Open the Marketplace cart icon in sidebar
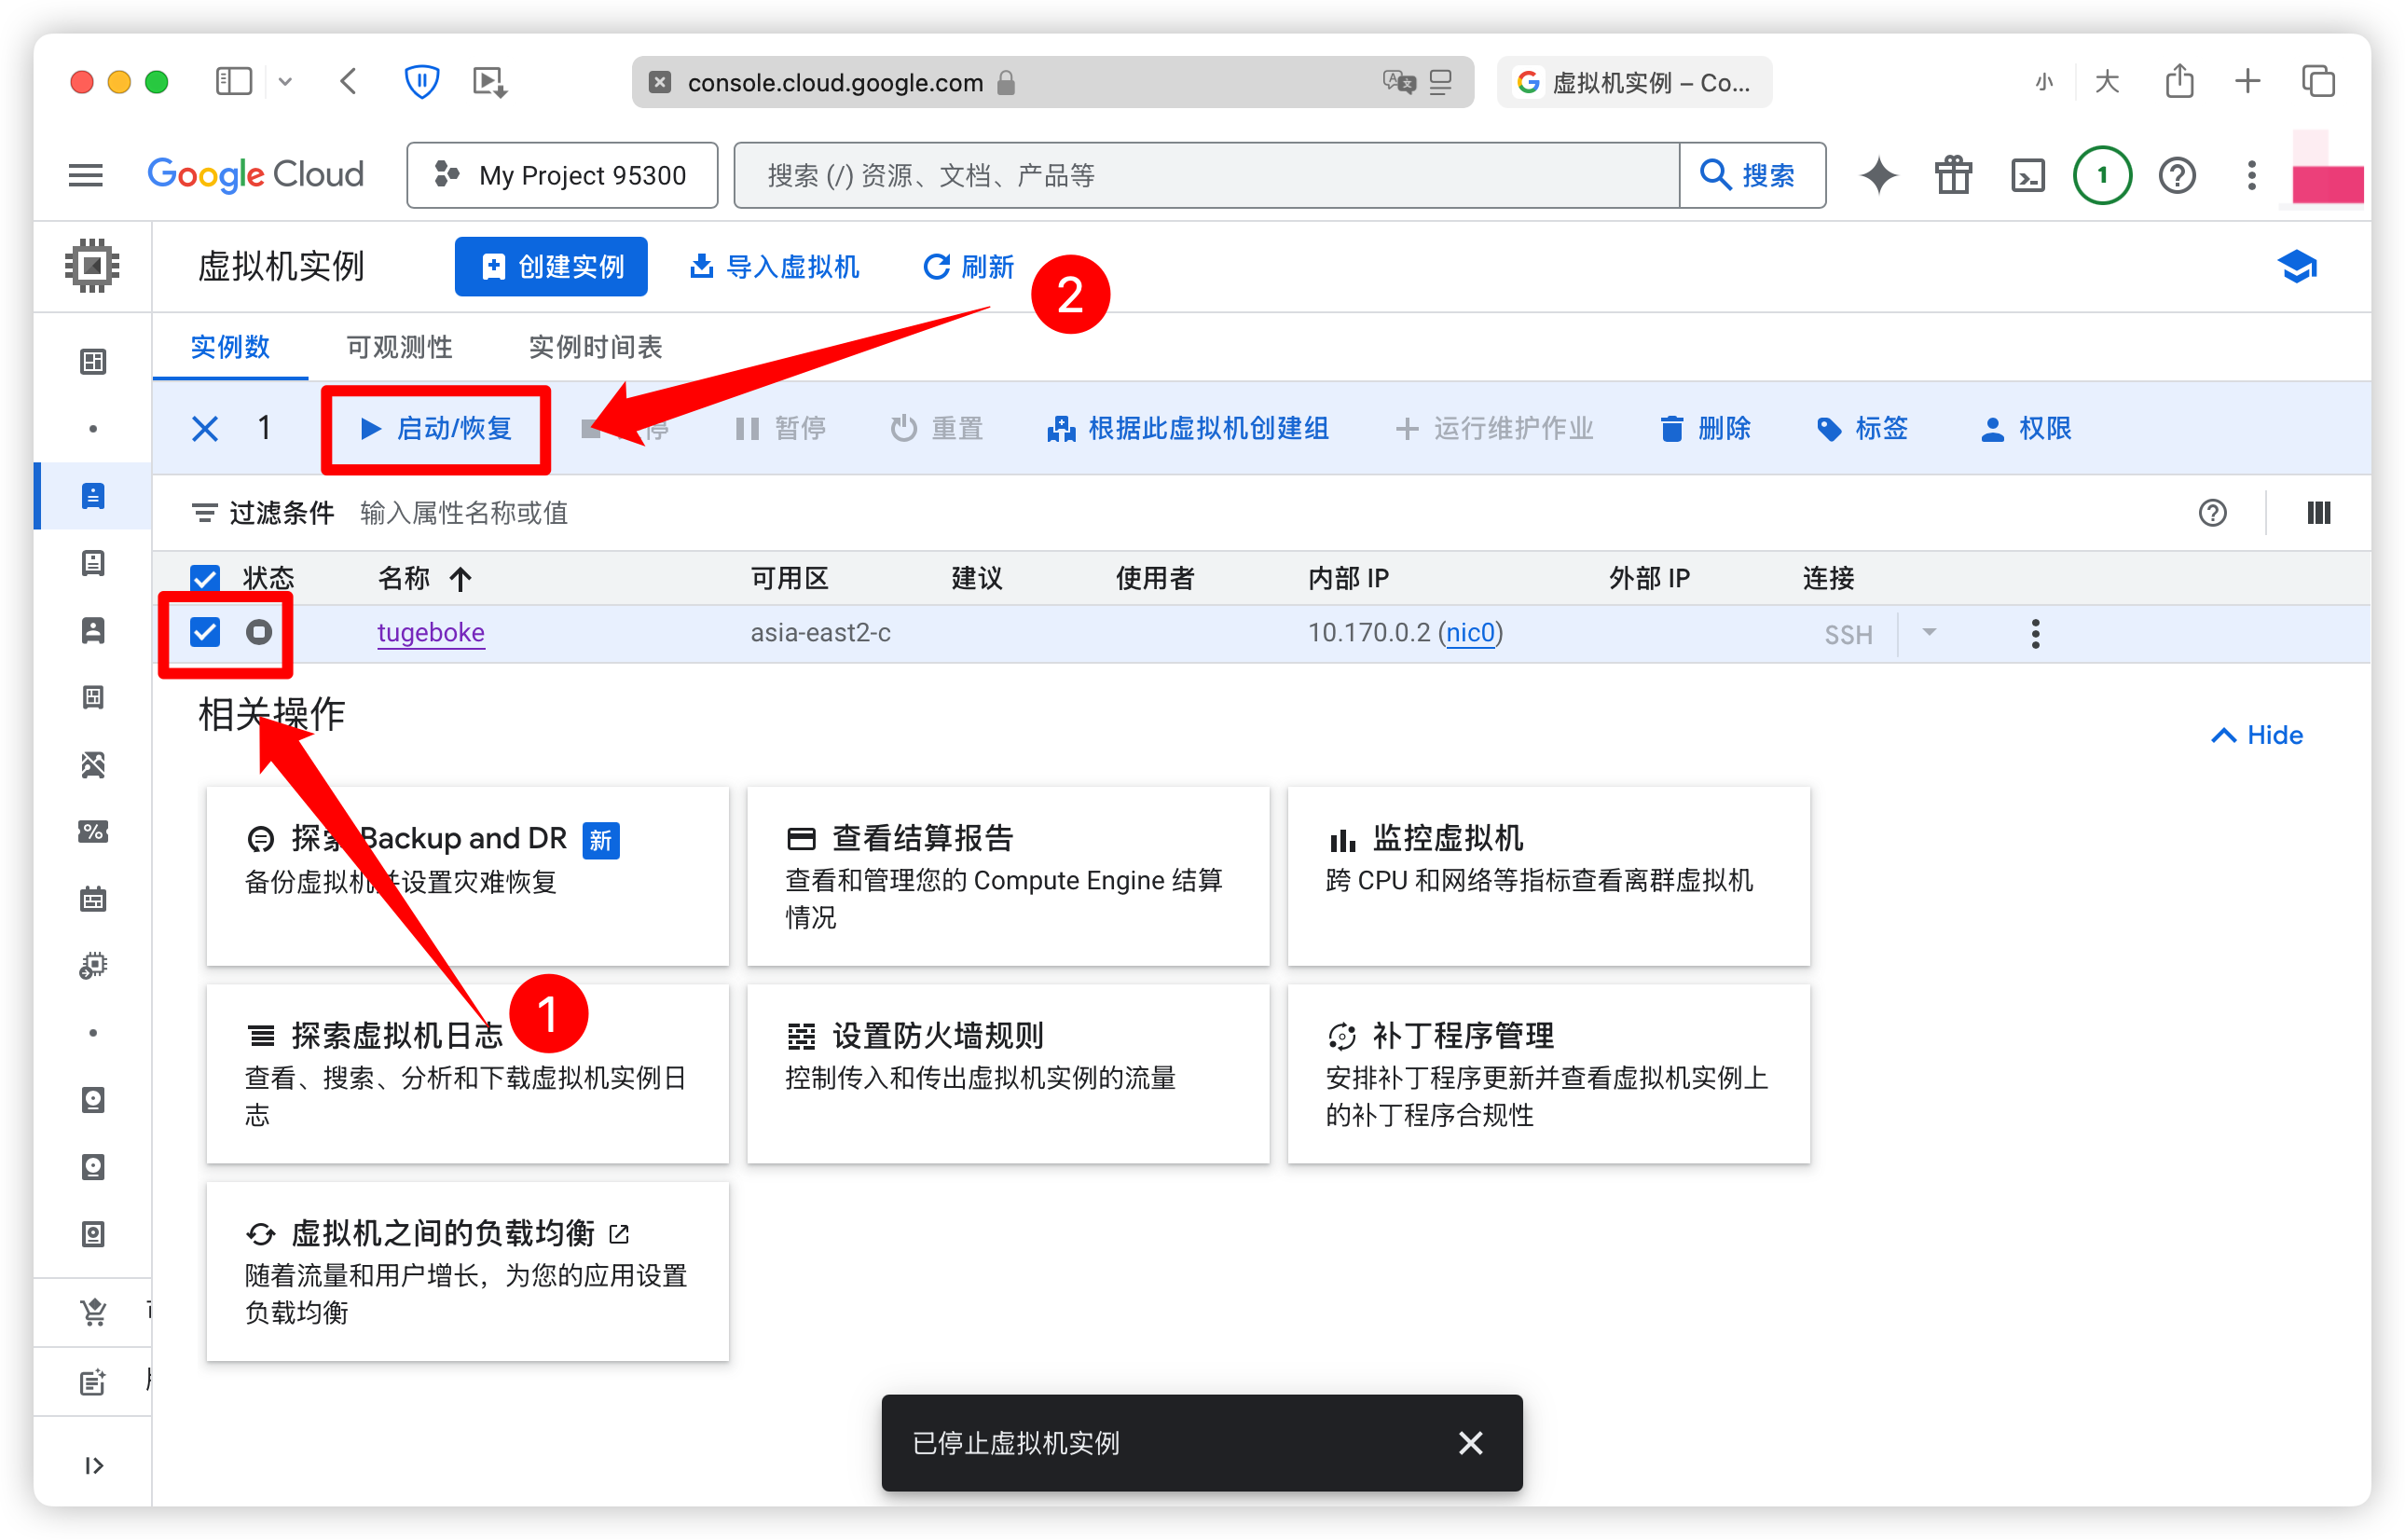This screenshot has height=1540, width=2405. [x=93, y=1311]
